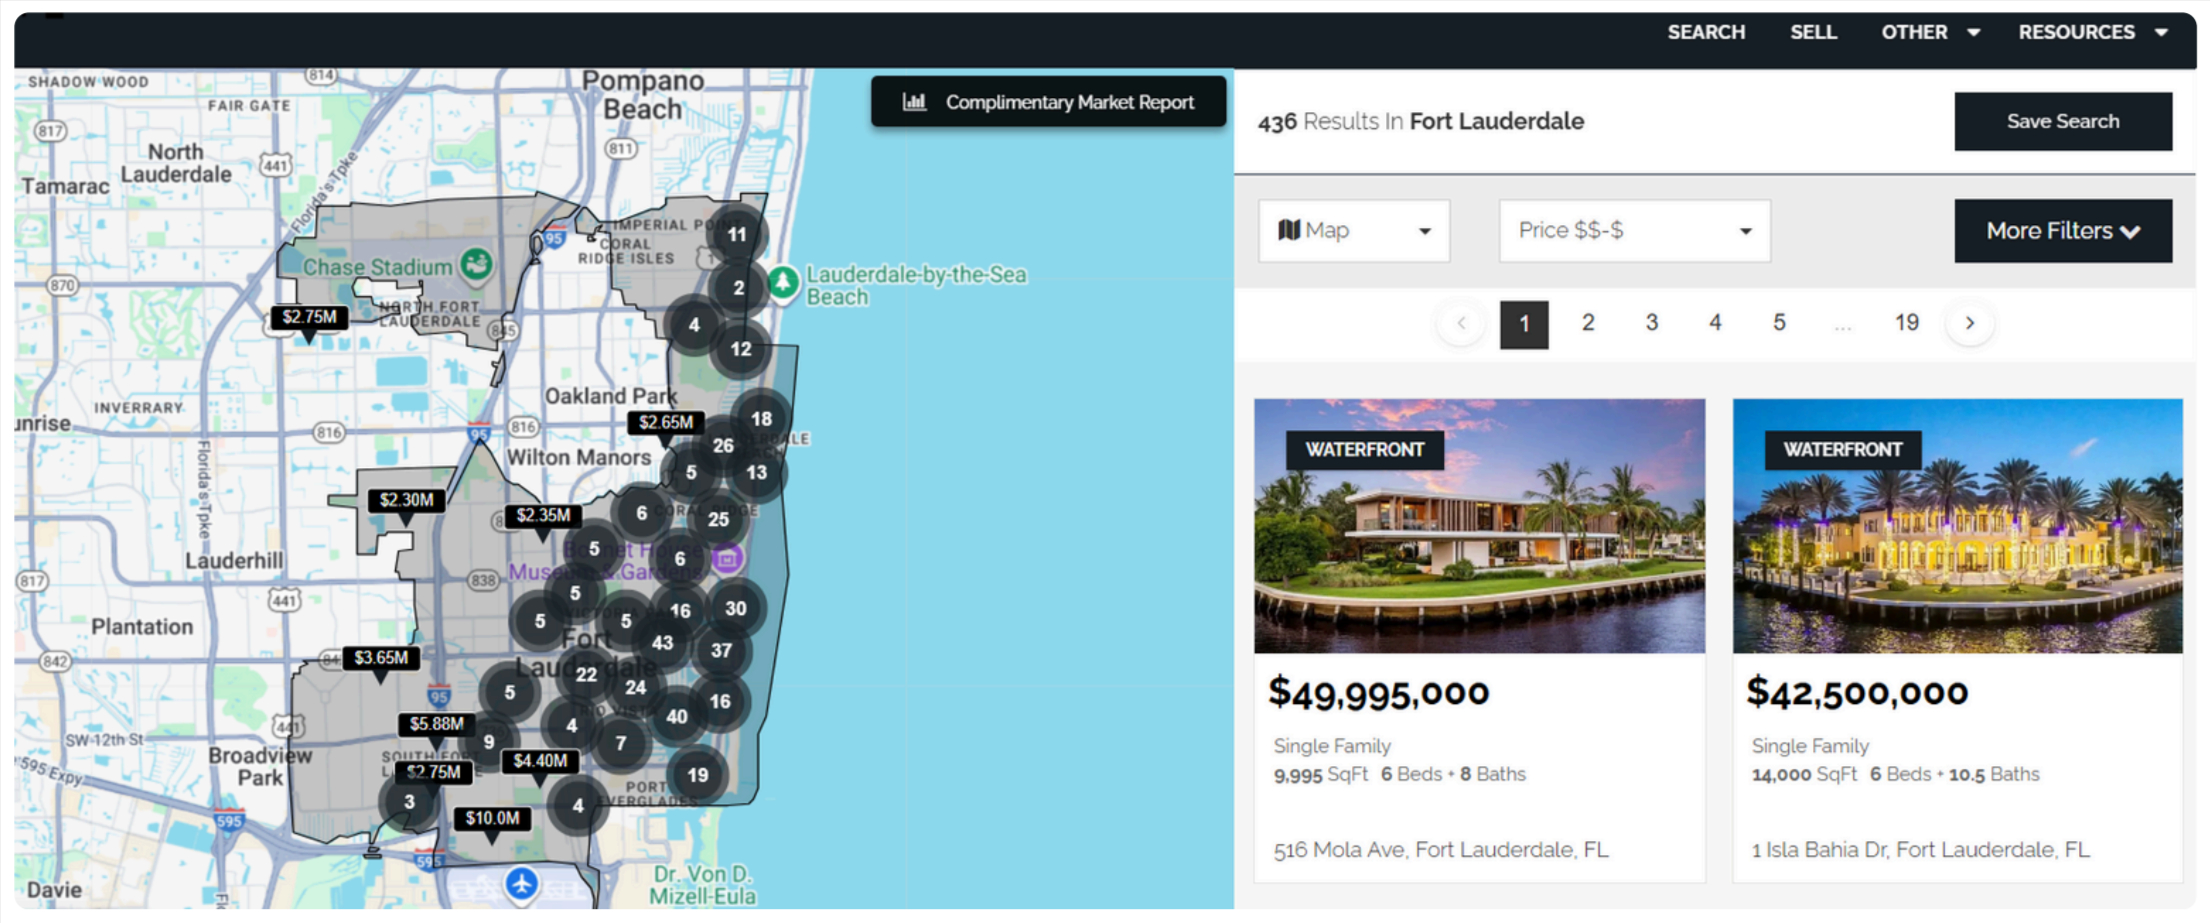The height and width of the screenshot is (923, 2210).
Task: Open the Complimentary Market Report
Action: [x=1048, y=102]
